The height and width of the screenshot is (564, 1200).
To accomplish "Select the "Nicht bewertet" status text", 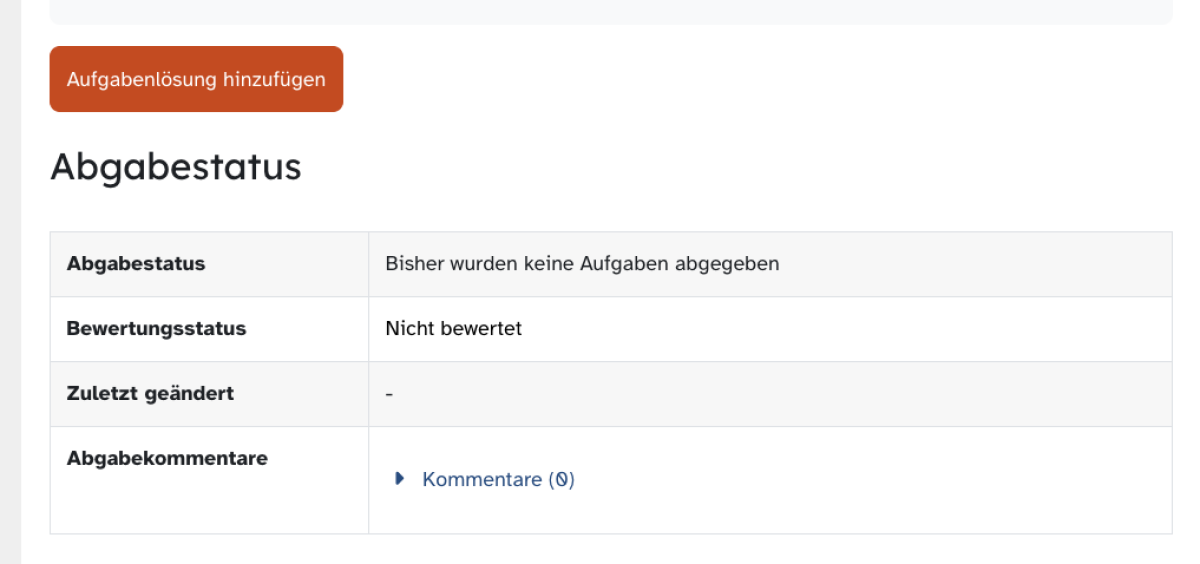I will 453,328.
